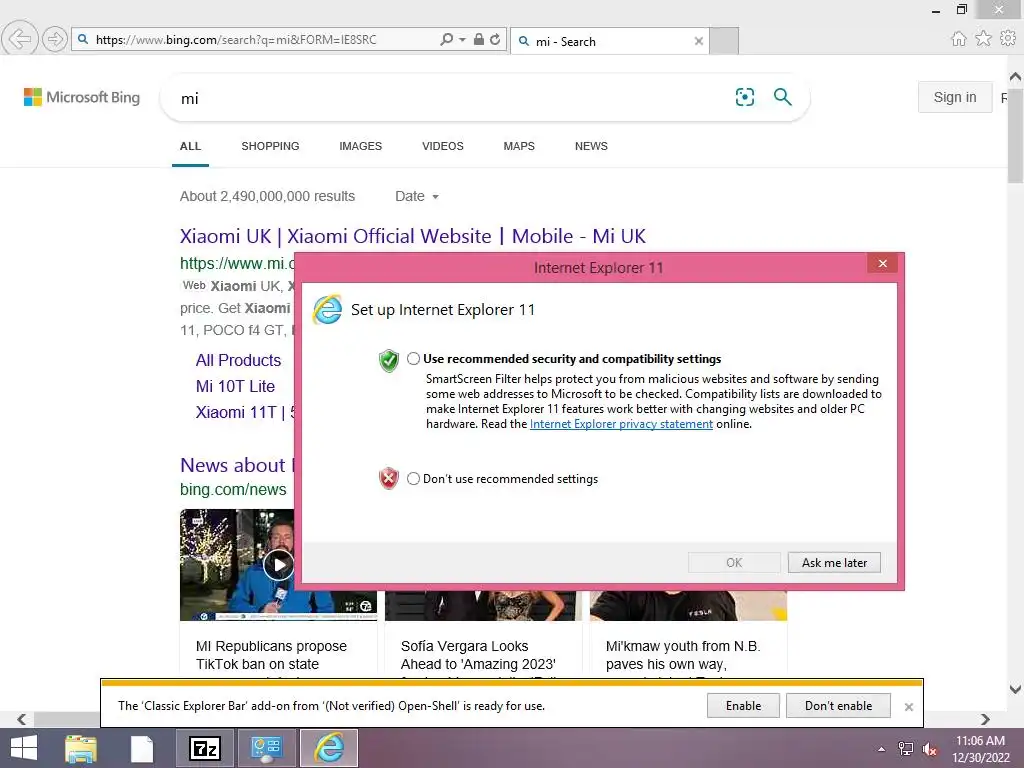1024x768 pixels.
Task: Click the green shield check icon
Action: point(389,360)
